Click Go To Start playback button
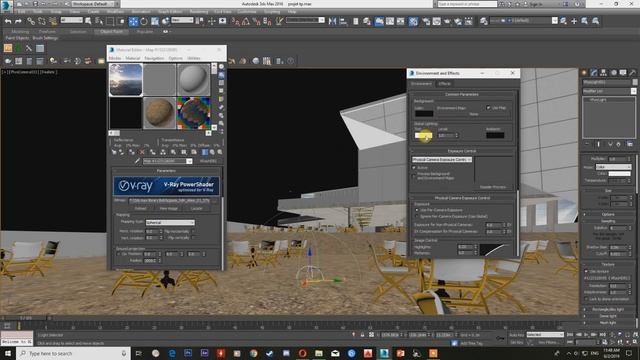640x360 pixels. coord(570,335)
